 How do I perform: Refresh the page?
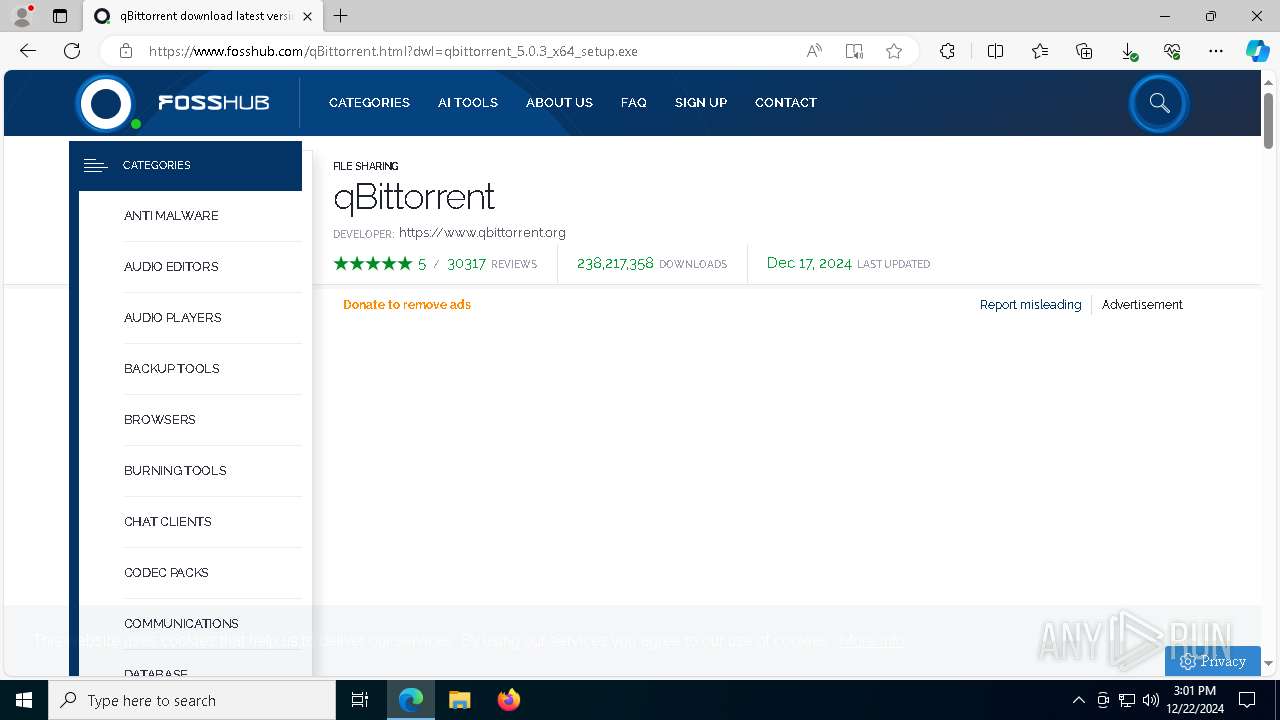coord(72,51)
